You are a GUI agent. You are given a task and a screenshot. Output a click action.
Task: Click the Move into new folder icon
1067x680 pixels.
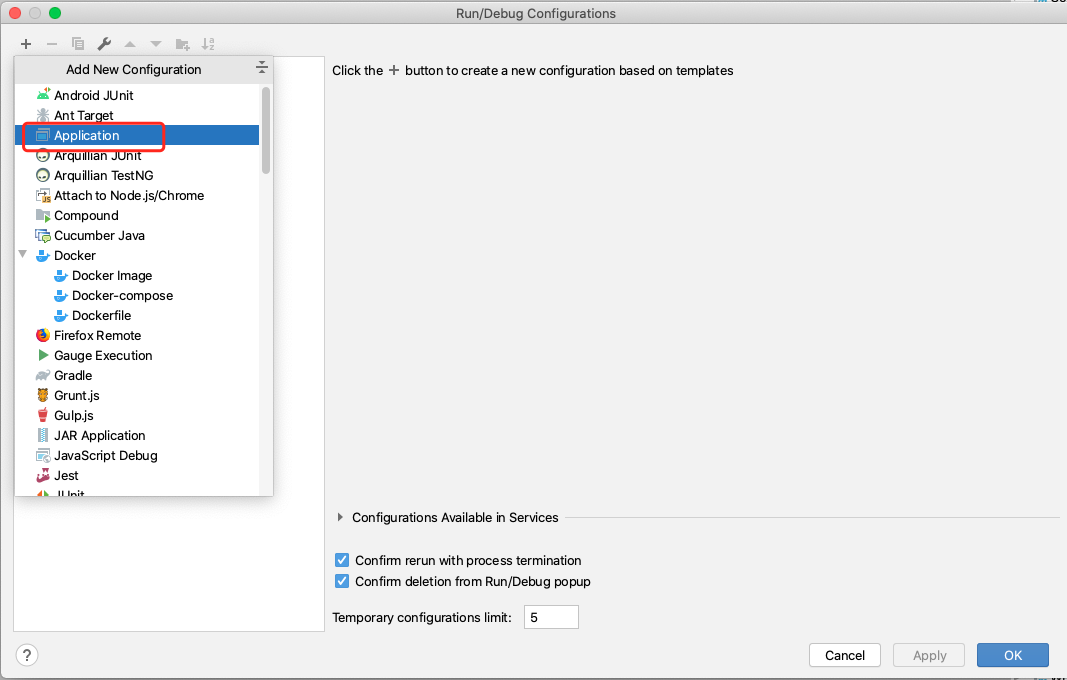pos(182,44)
